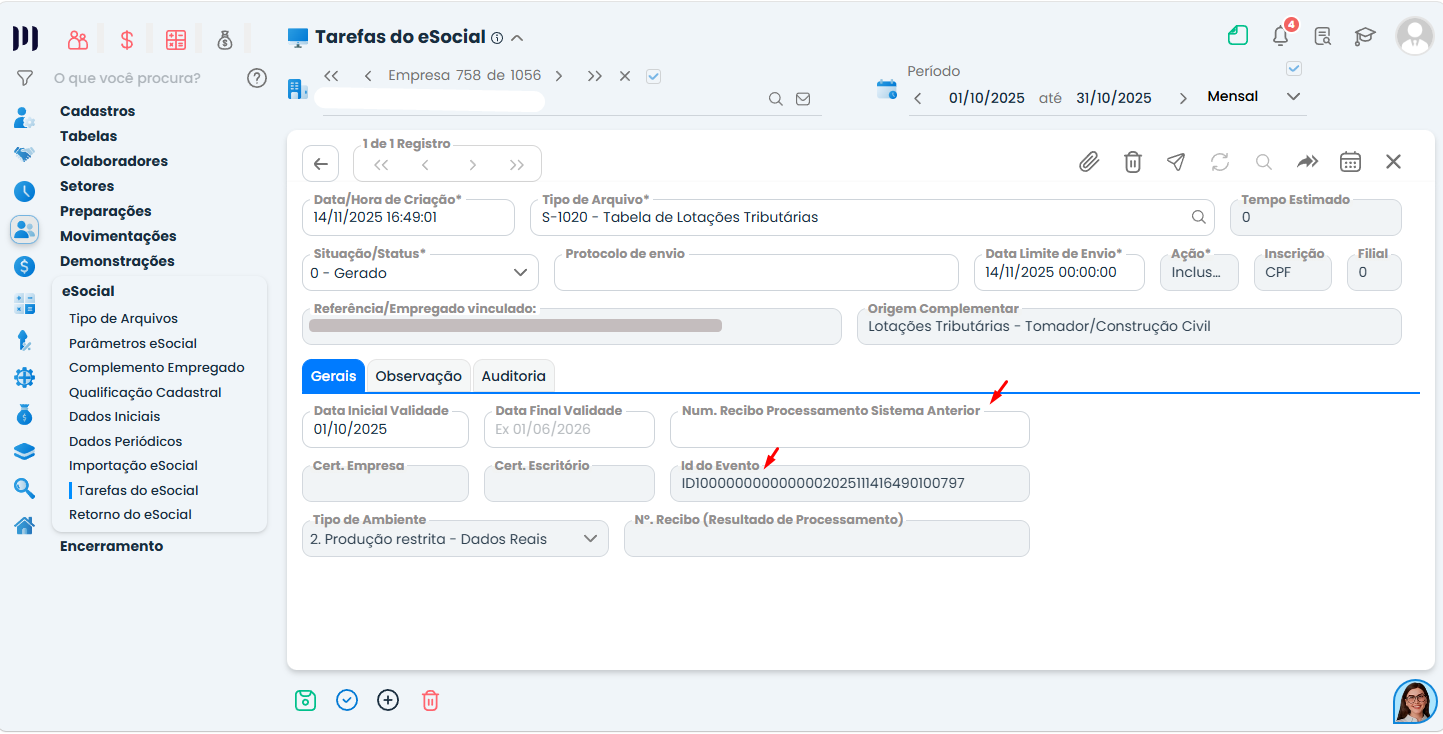Open the money bag module in top bar
The height and width of the screenshot is (734, 1443).
(x=225, y=40)
